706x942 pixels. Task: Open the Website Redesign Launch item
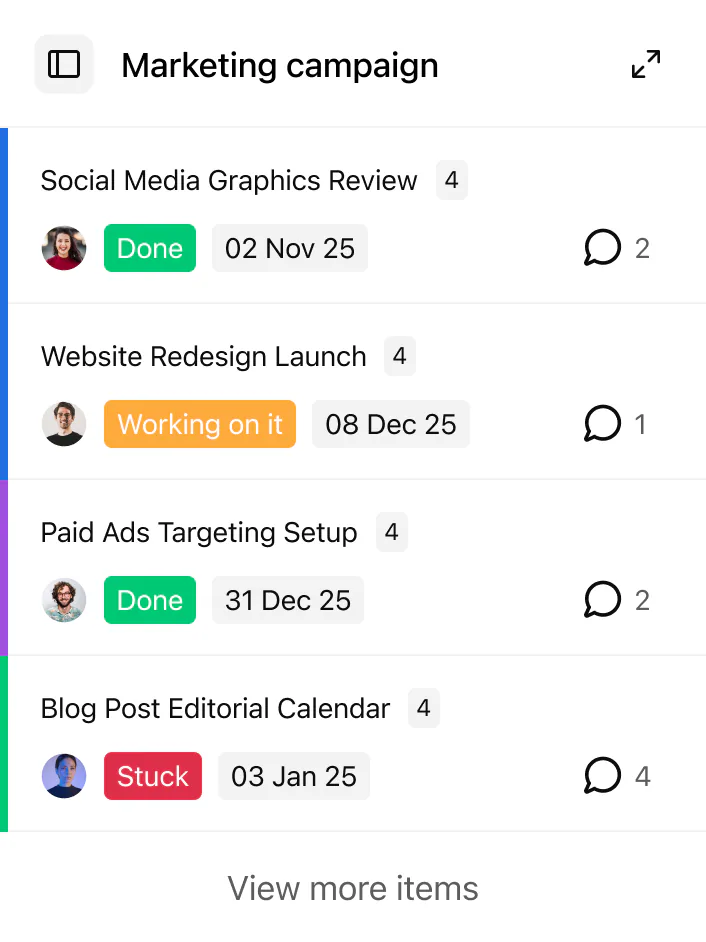(203, 356)
